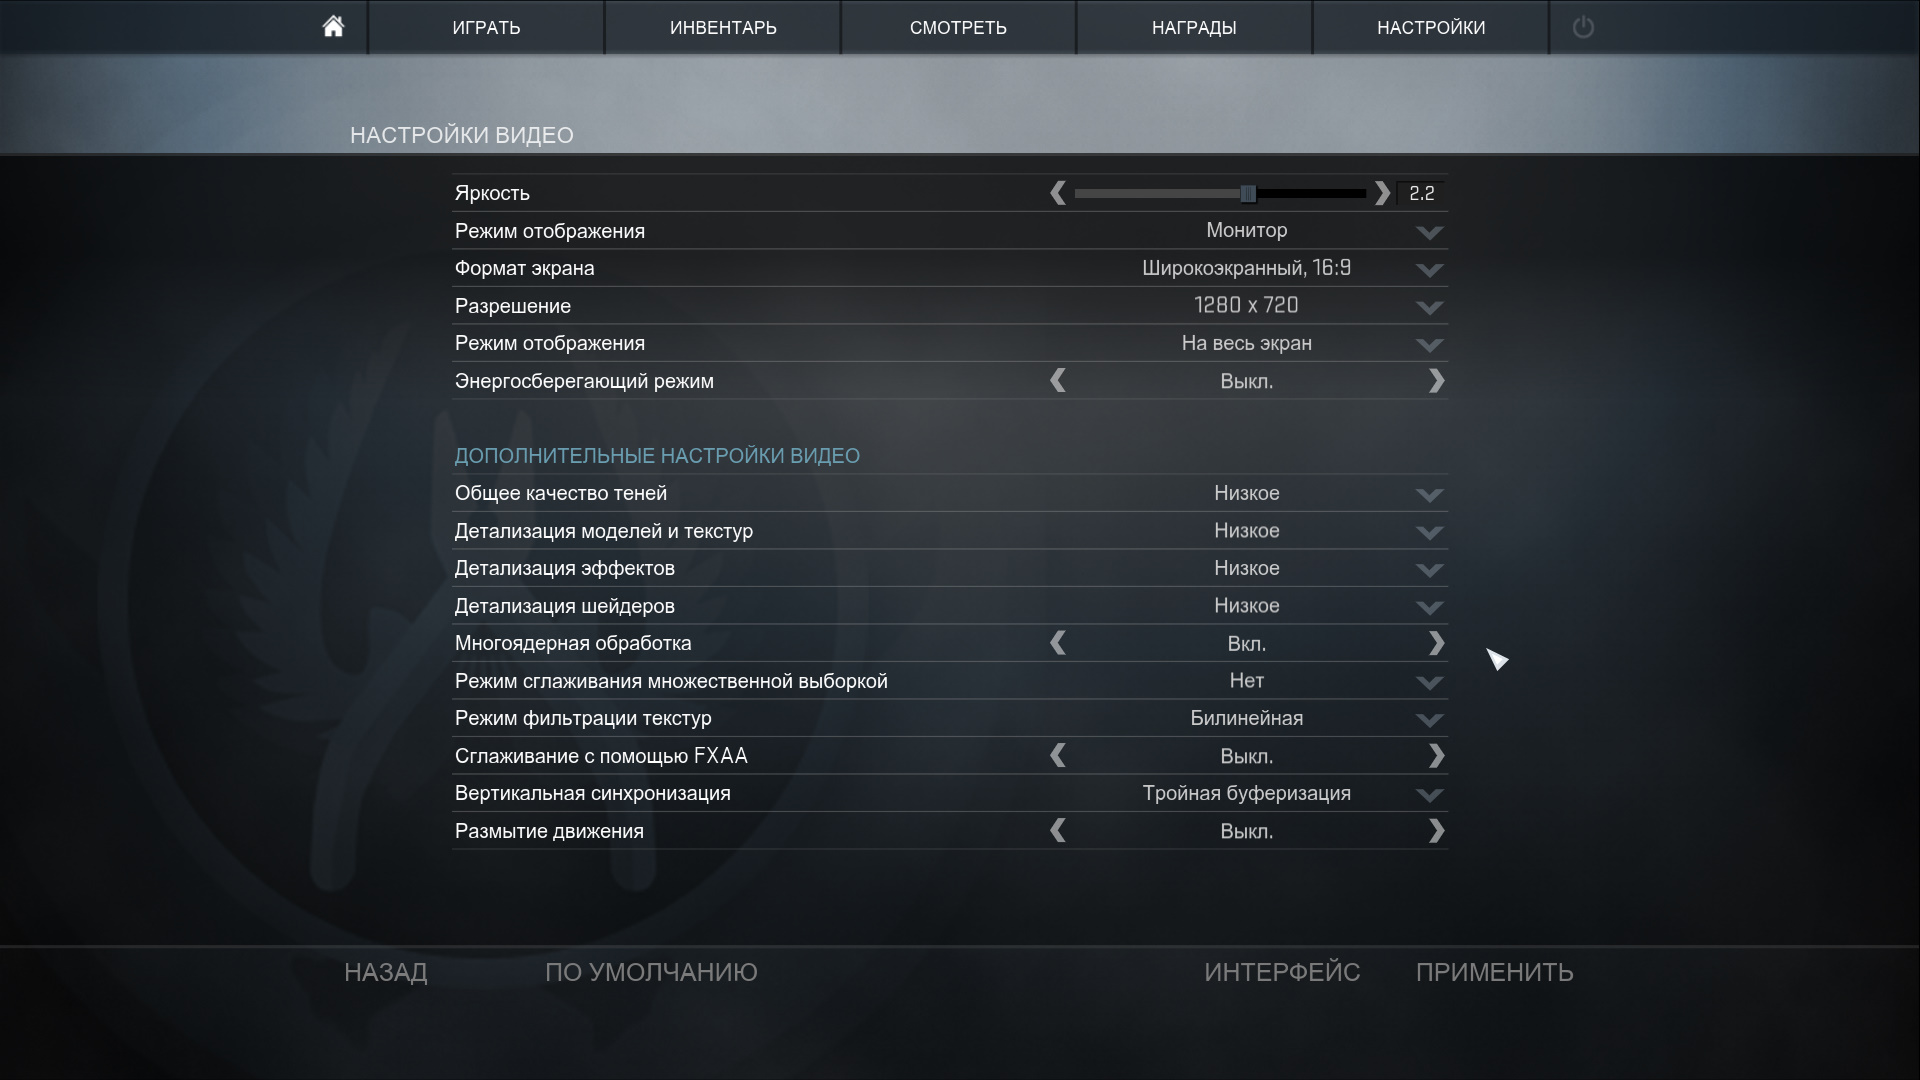Open the ИГРАТЬ menu tab

(x=486, y=27)
